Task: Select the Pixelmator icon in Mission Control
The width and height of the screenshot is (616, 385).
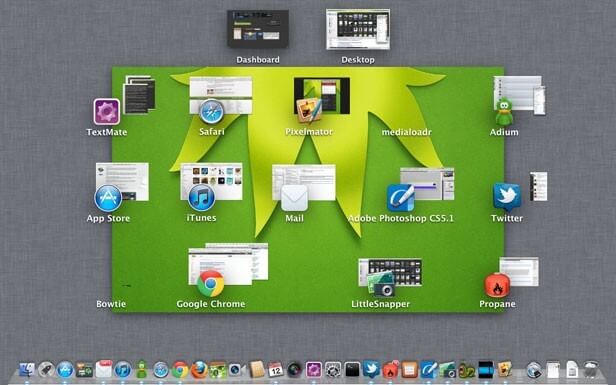Action: [309, 110]
